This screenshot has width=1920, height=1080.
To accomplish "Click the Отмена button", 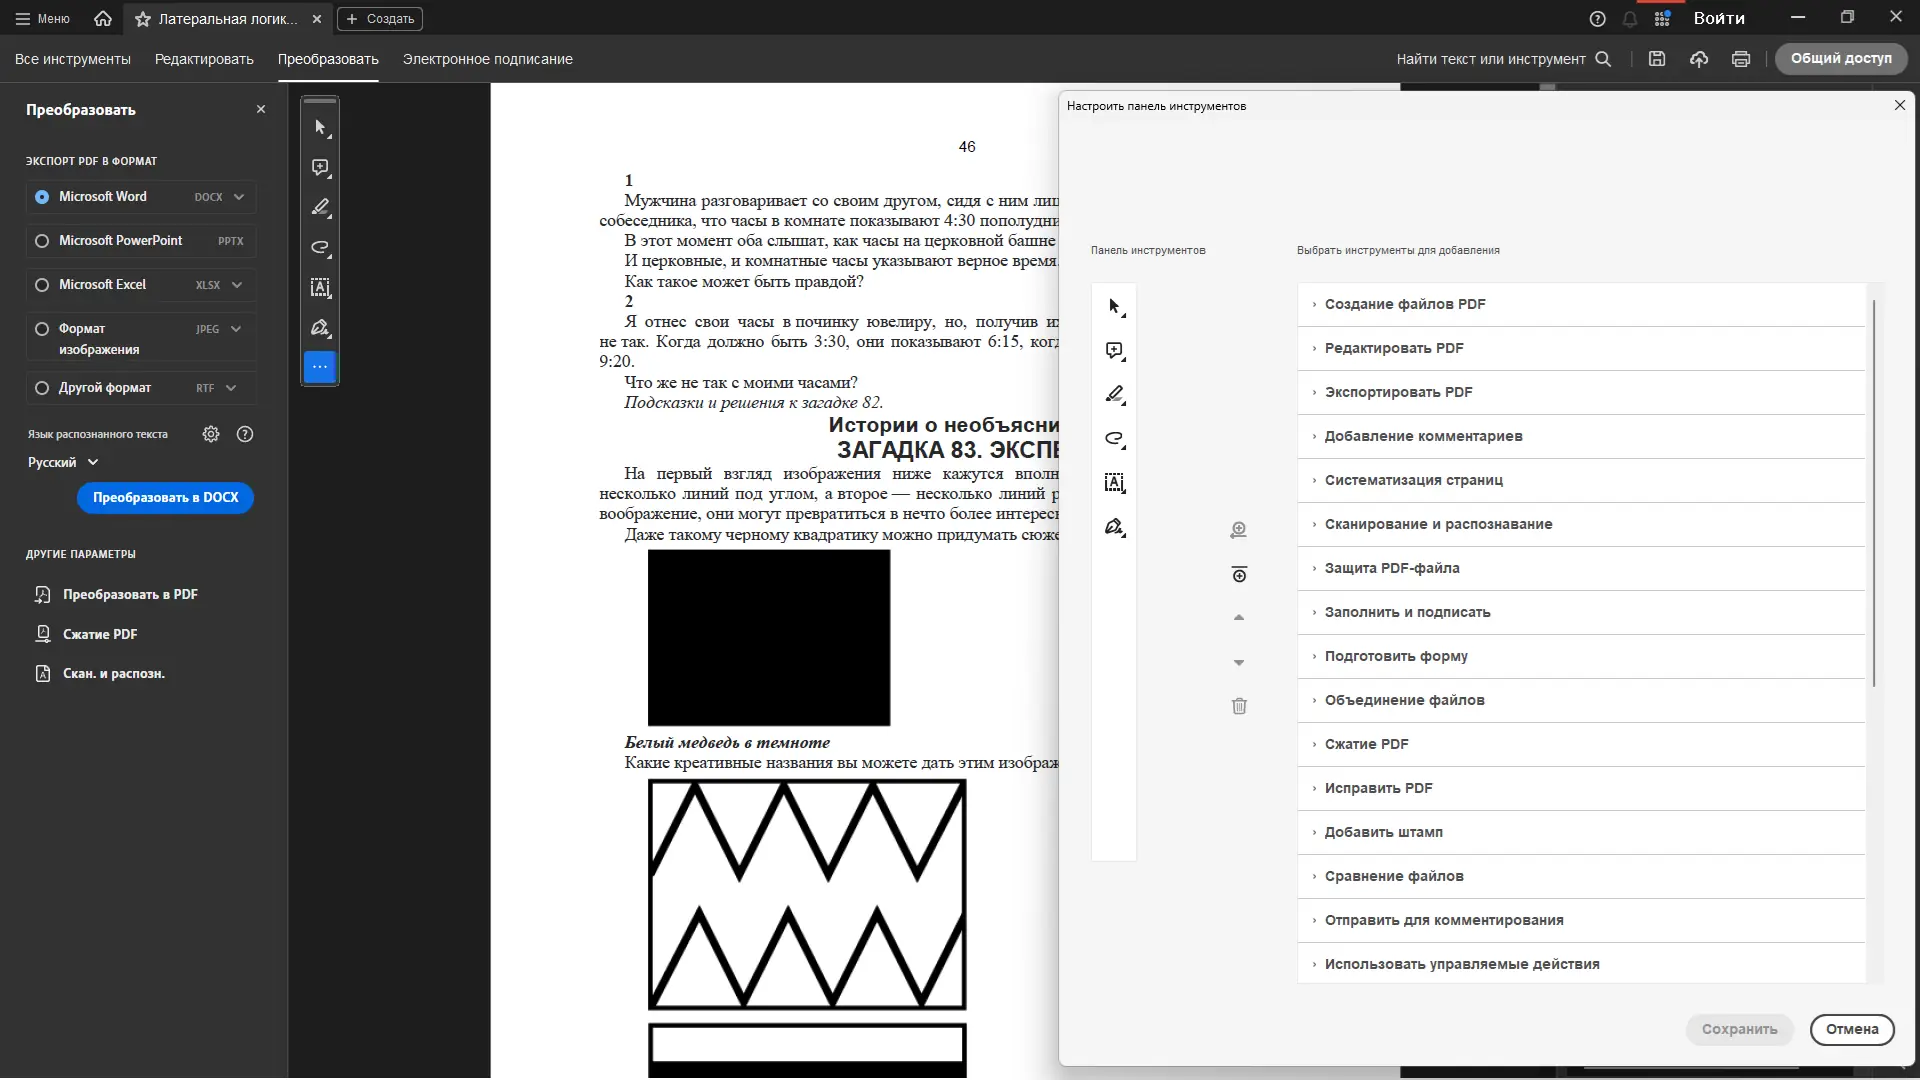I will [1851, 1029].
